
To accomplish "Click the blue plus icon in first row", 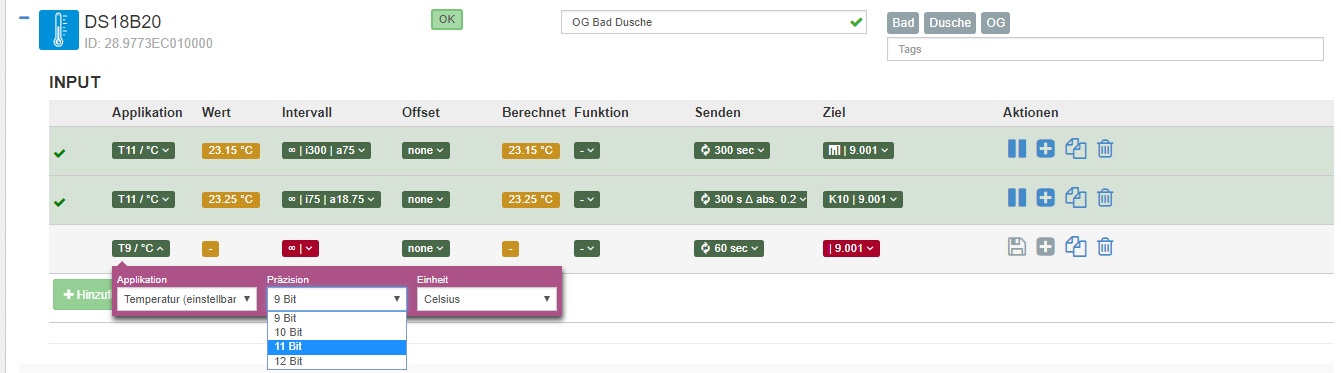I will tap(1046, 149).
